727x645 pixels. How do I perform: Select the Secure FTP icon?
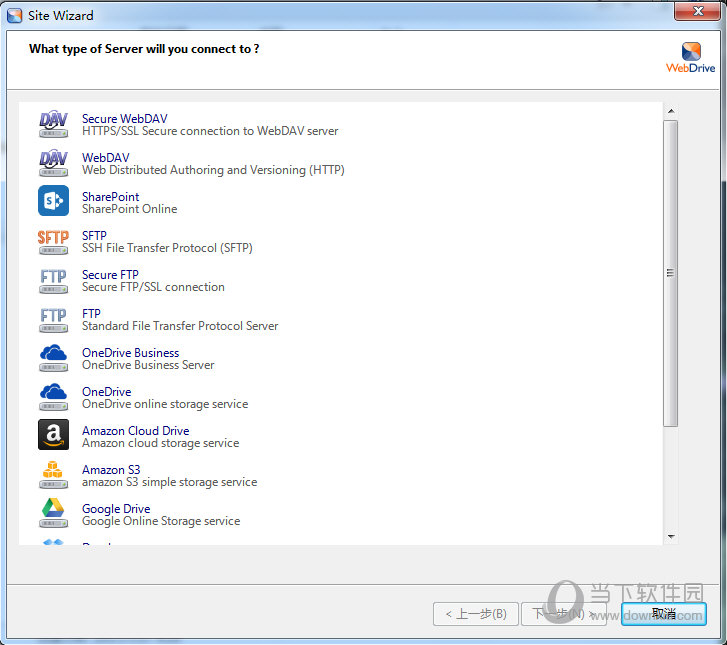click(53, 280)
